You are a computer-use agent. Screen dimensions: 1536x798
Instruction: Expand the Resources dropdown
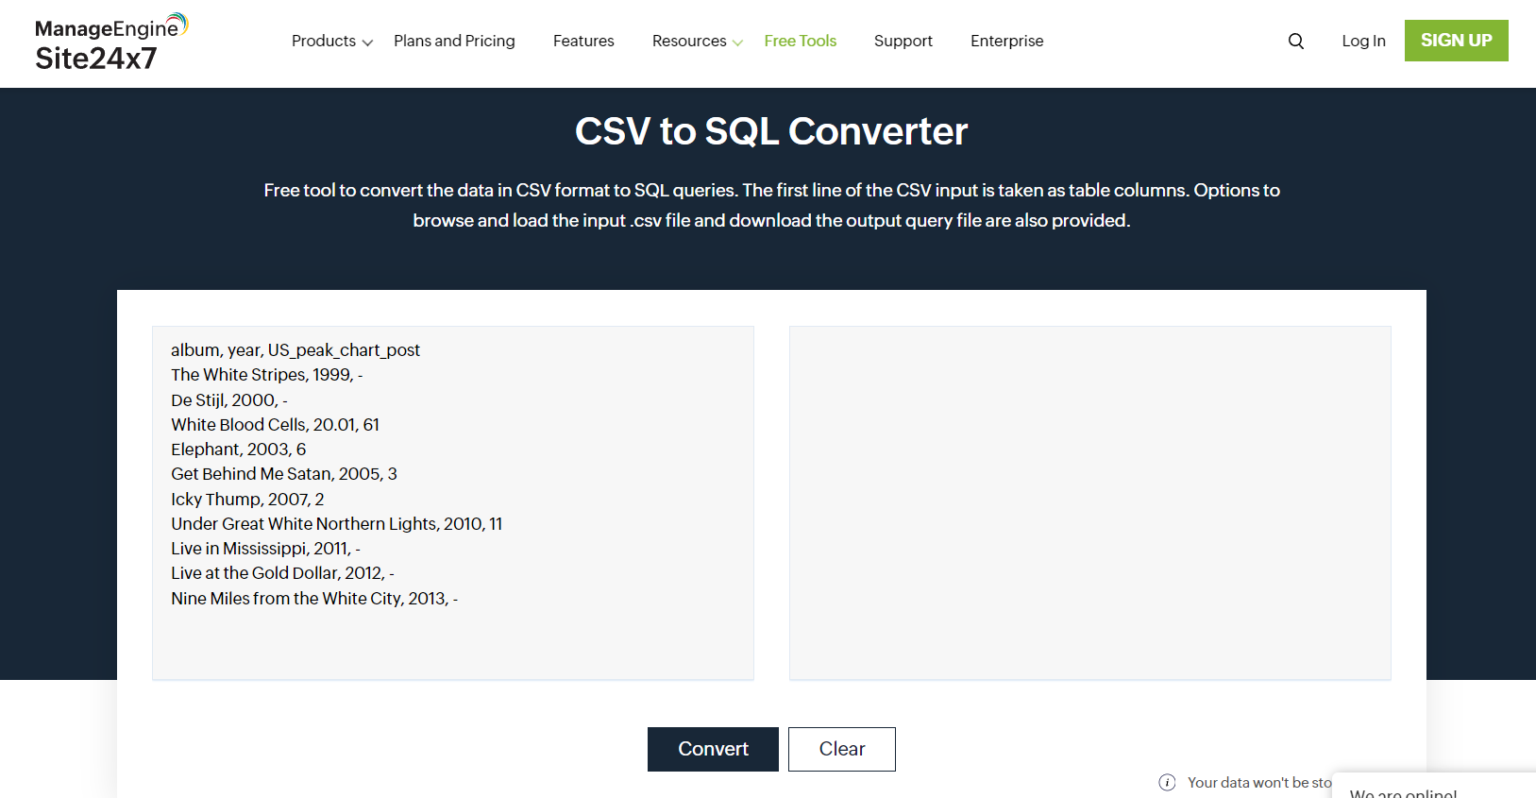point(690,41)
